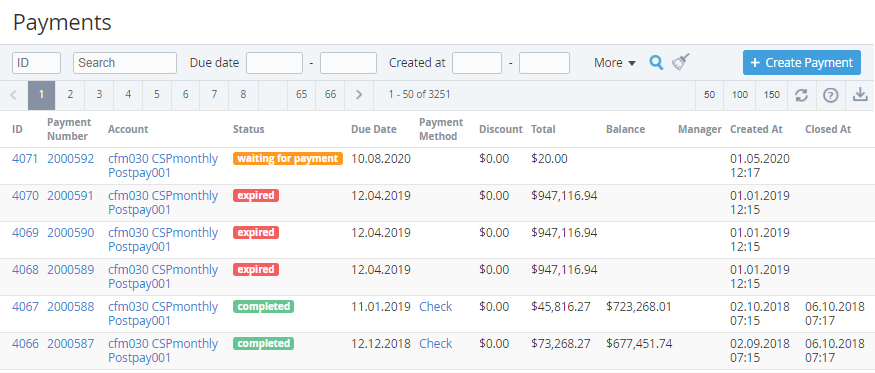Click the Due date start field
875x373 pixels.
tap(275, 63)
